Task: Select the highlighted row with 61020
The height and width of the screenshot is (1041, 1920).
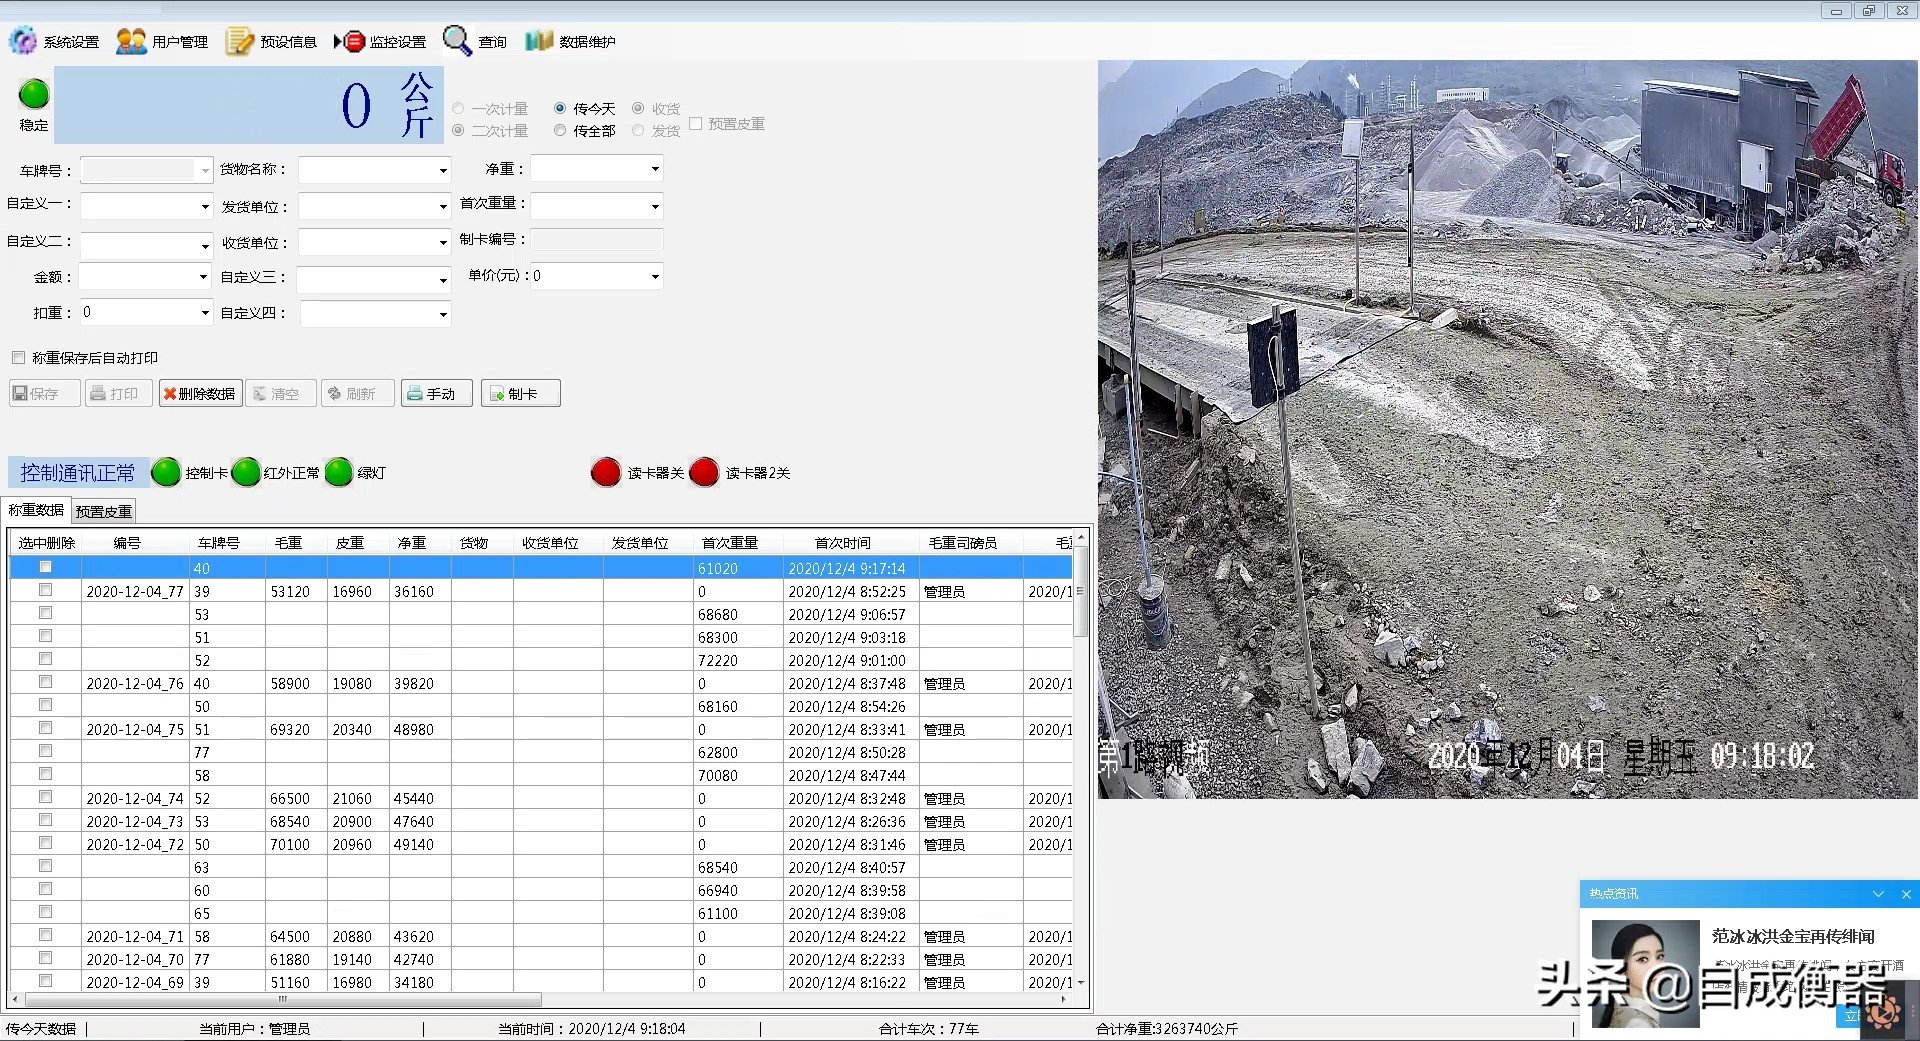Action: click(x=541, y=568)
